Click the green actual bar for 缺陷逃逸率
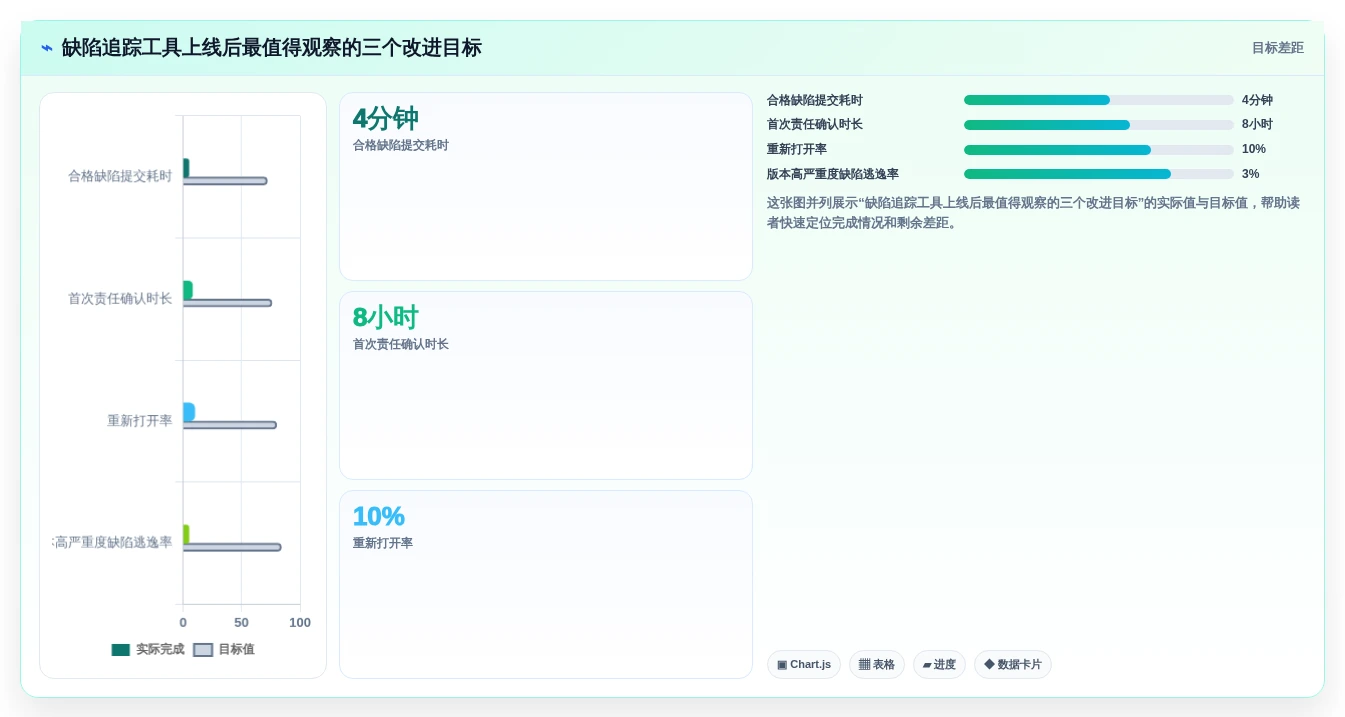Screen dimensions: 1345x717 coord(186,534)
